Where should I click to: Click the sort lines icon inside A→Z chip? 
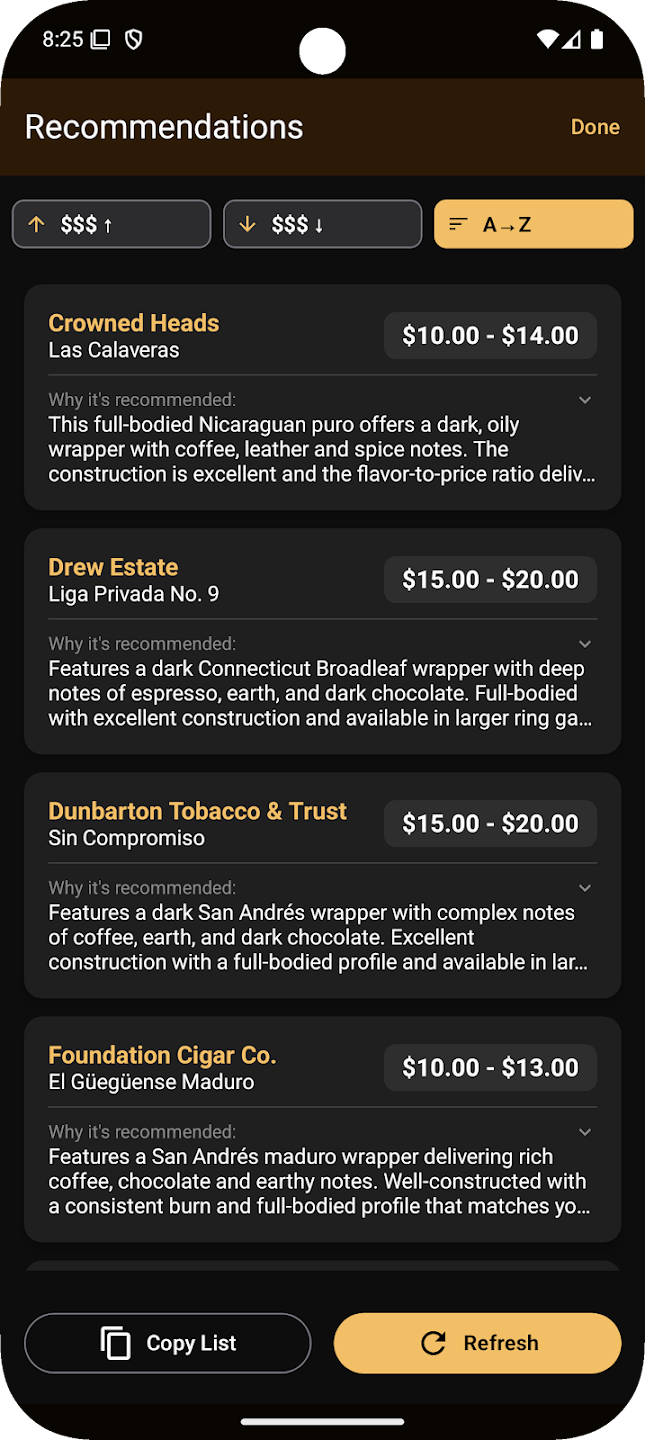pyautogui.click(x=458, y=224)
